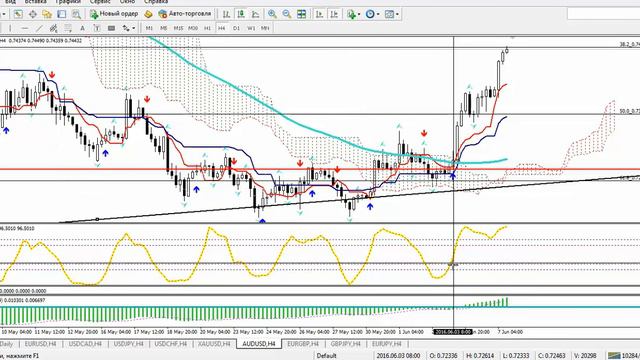The width and height of the screenshot is (640, 360).
Task: Select the dark rectangle drawing tool
Action: [x=111, y=28]
